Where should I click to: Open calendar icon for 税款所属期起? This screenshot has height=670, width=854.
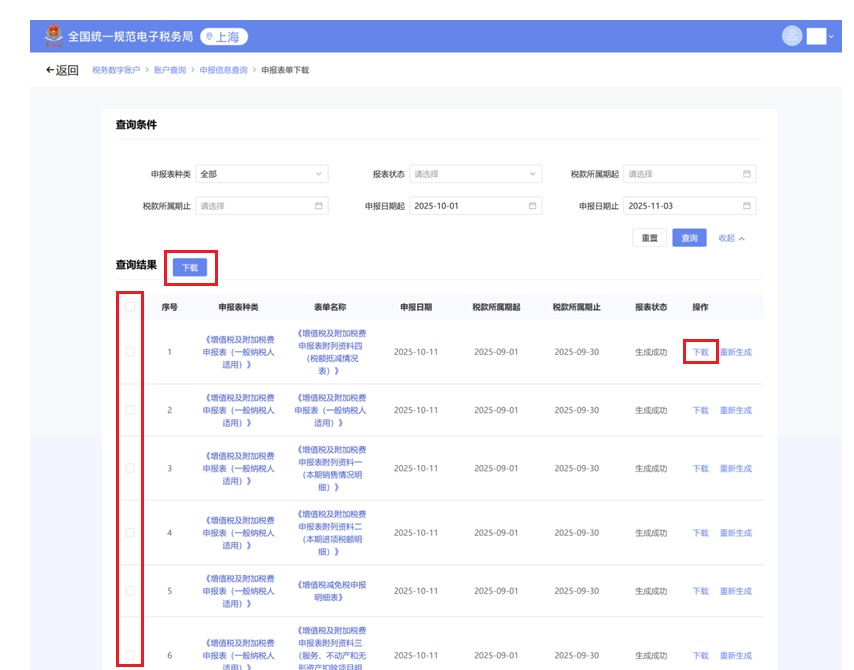(x=746, y=174)
